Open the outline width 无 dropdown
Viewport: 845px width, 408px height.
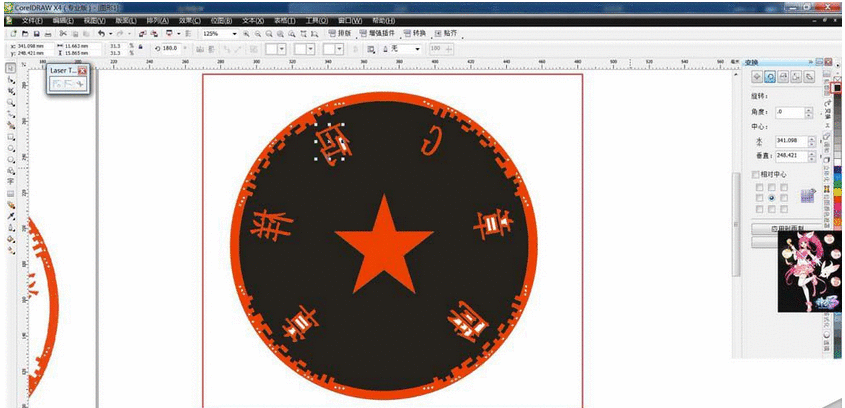[417, 49]
